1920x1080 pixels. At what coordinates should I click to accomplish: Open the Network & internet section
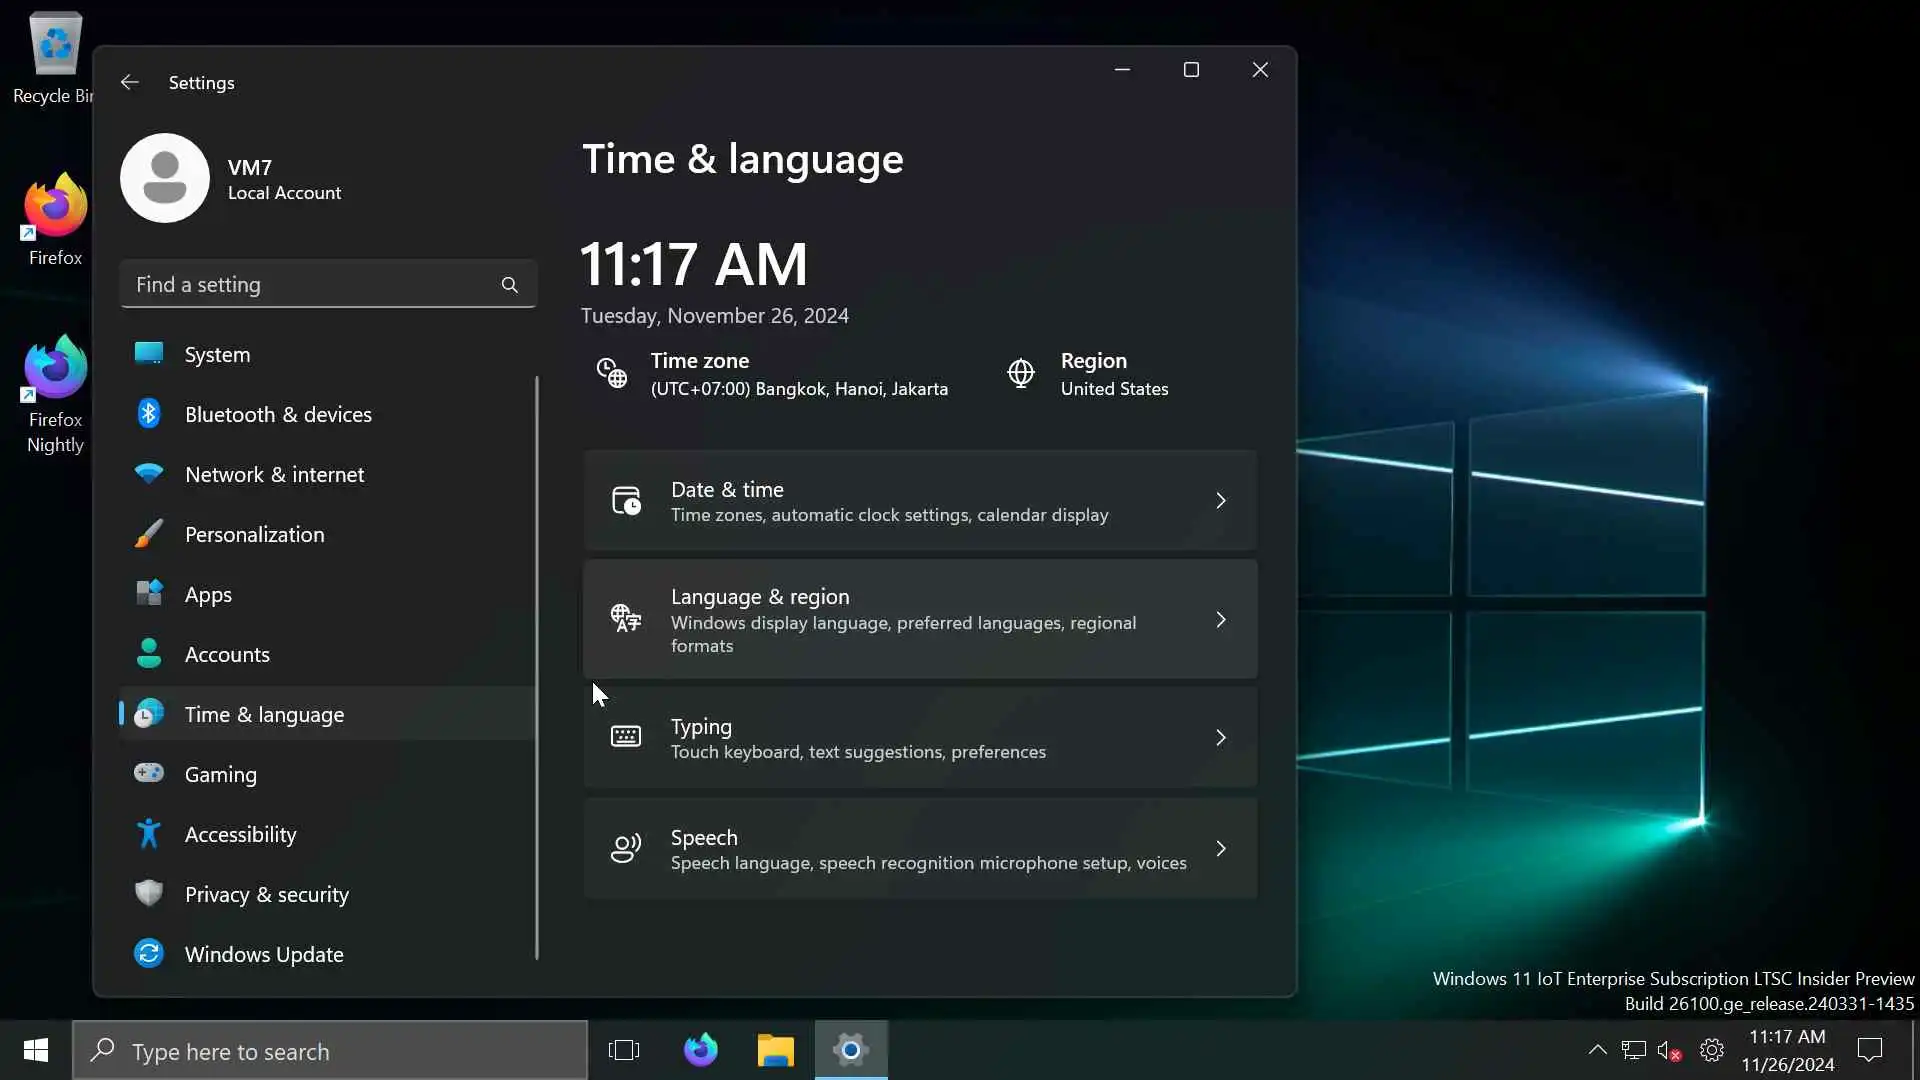point(274,474)
